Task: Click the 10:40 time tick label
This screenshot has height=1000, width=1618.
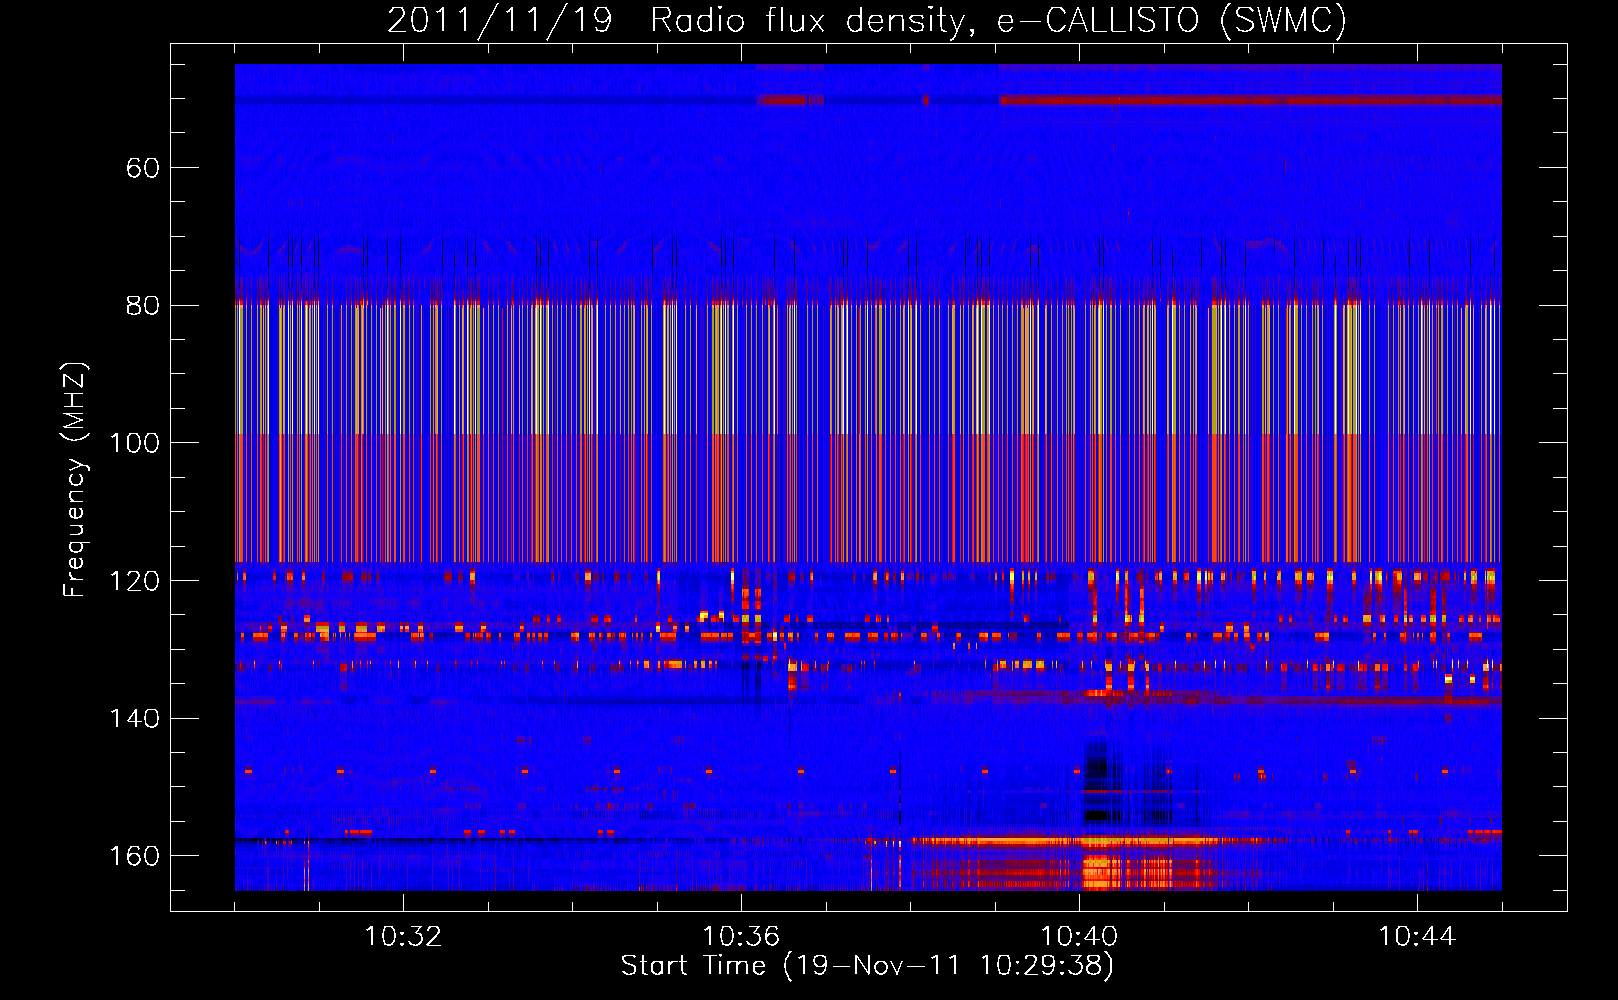Action: pyautogui.click(x=1079, y=937)
